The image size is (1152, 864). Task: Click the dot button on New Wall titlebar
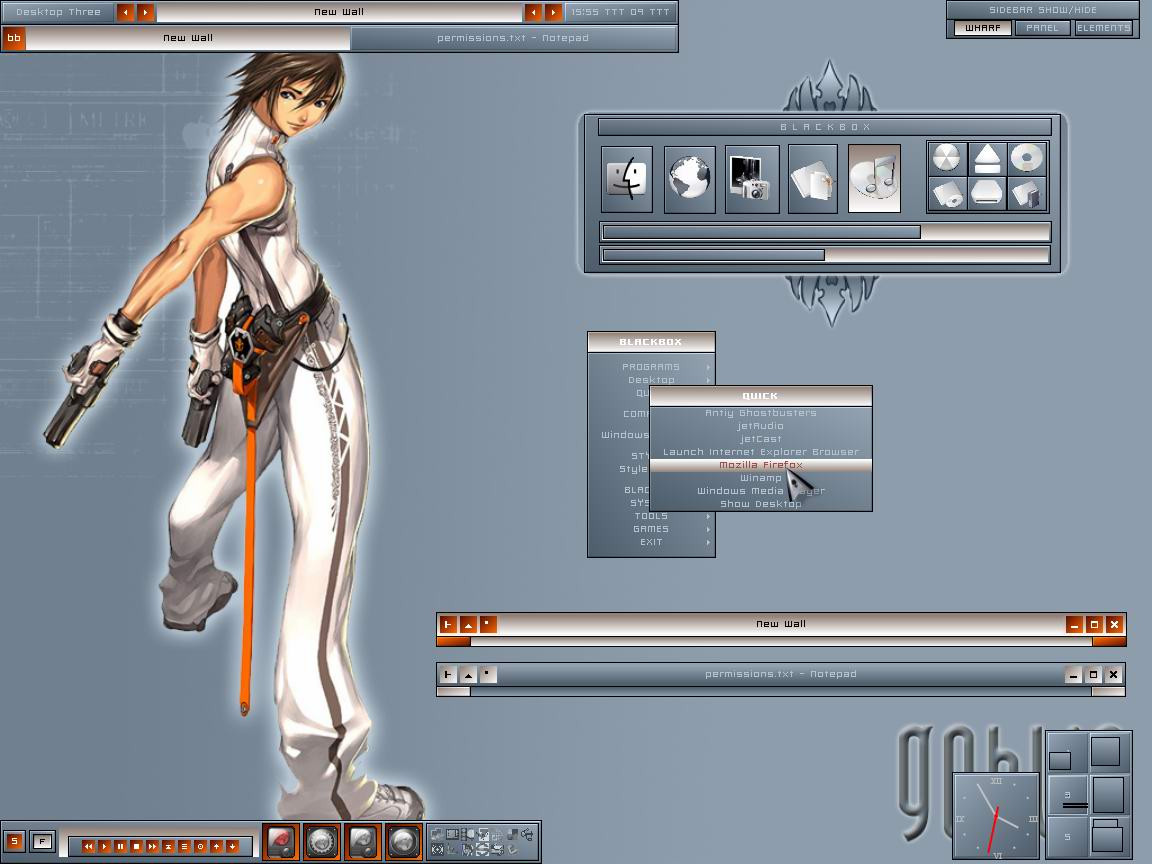(x=487, y=624)
